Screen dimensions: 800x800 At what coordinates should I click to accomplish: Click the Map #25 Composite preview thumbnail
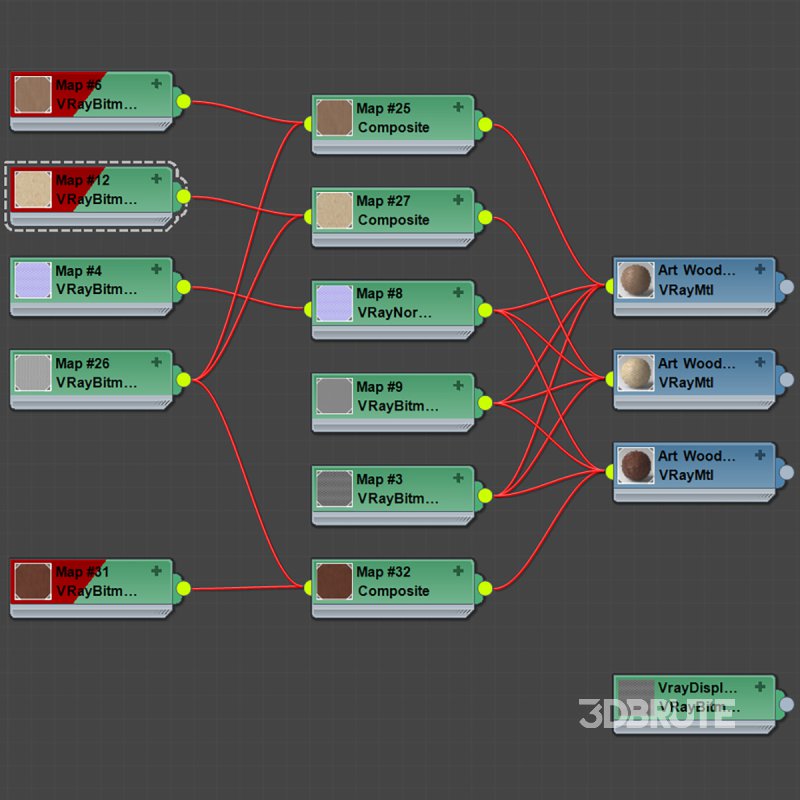[x=334, y=117]
